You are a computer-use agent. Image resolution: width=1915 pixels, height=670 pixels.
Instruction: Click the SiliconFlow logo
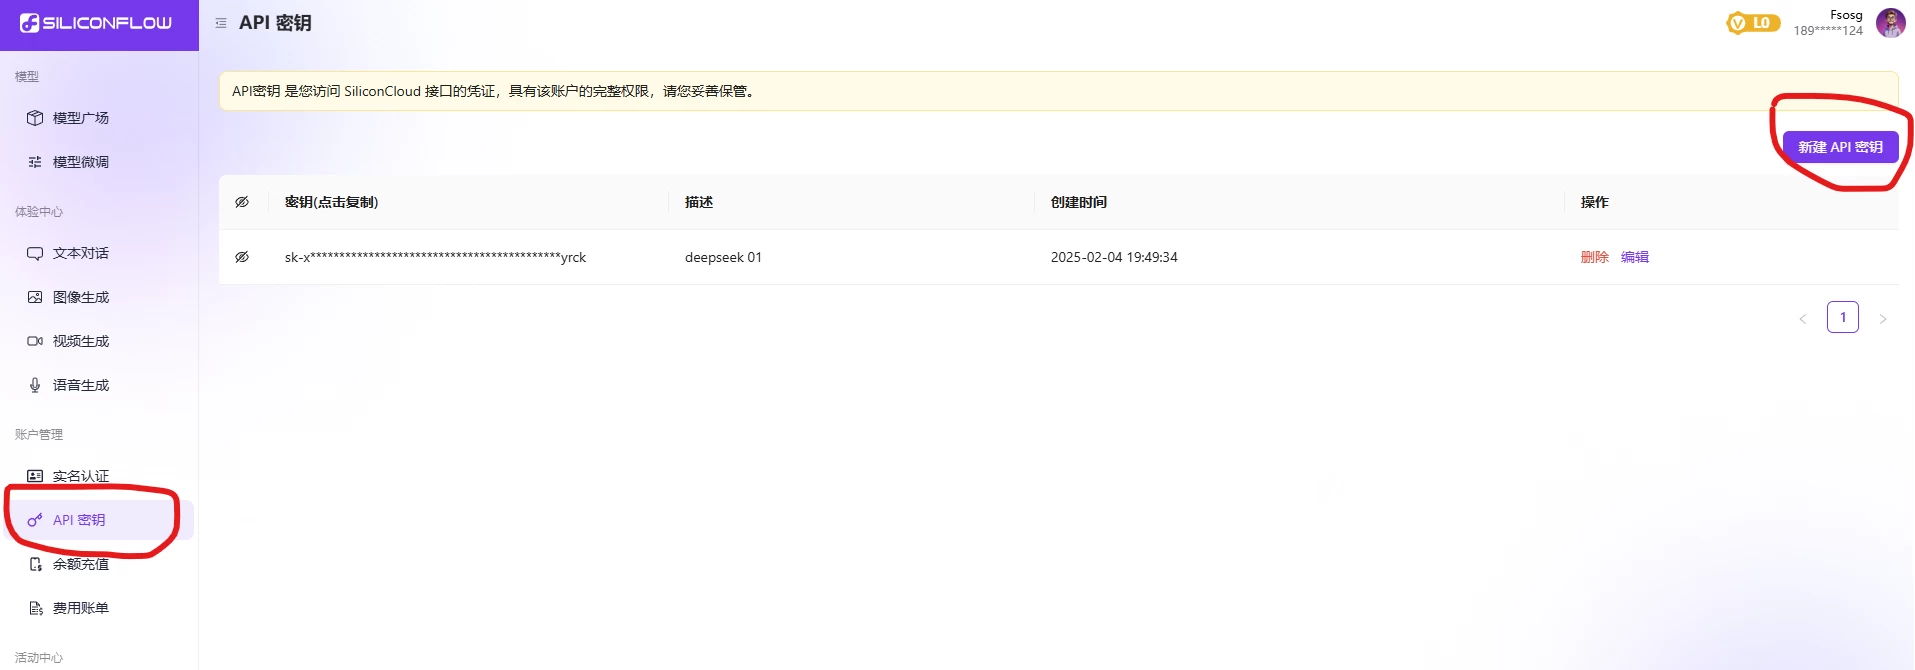coord(96,23)
